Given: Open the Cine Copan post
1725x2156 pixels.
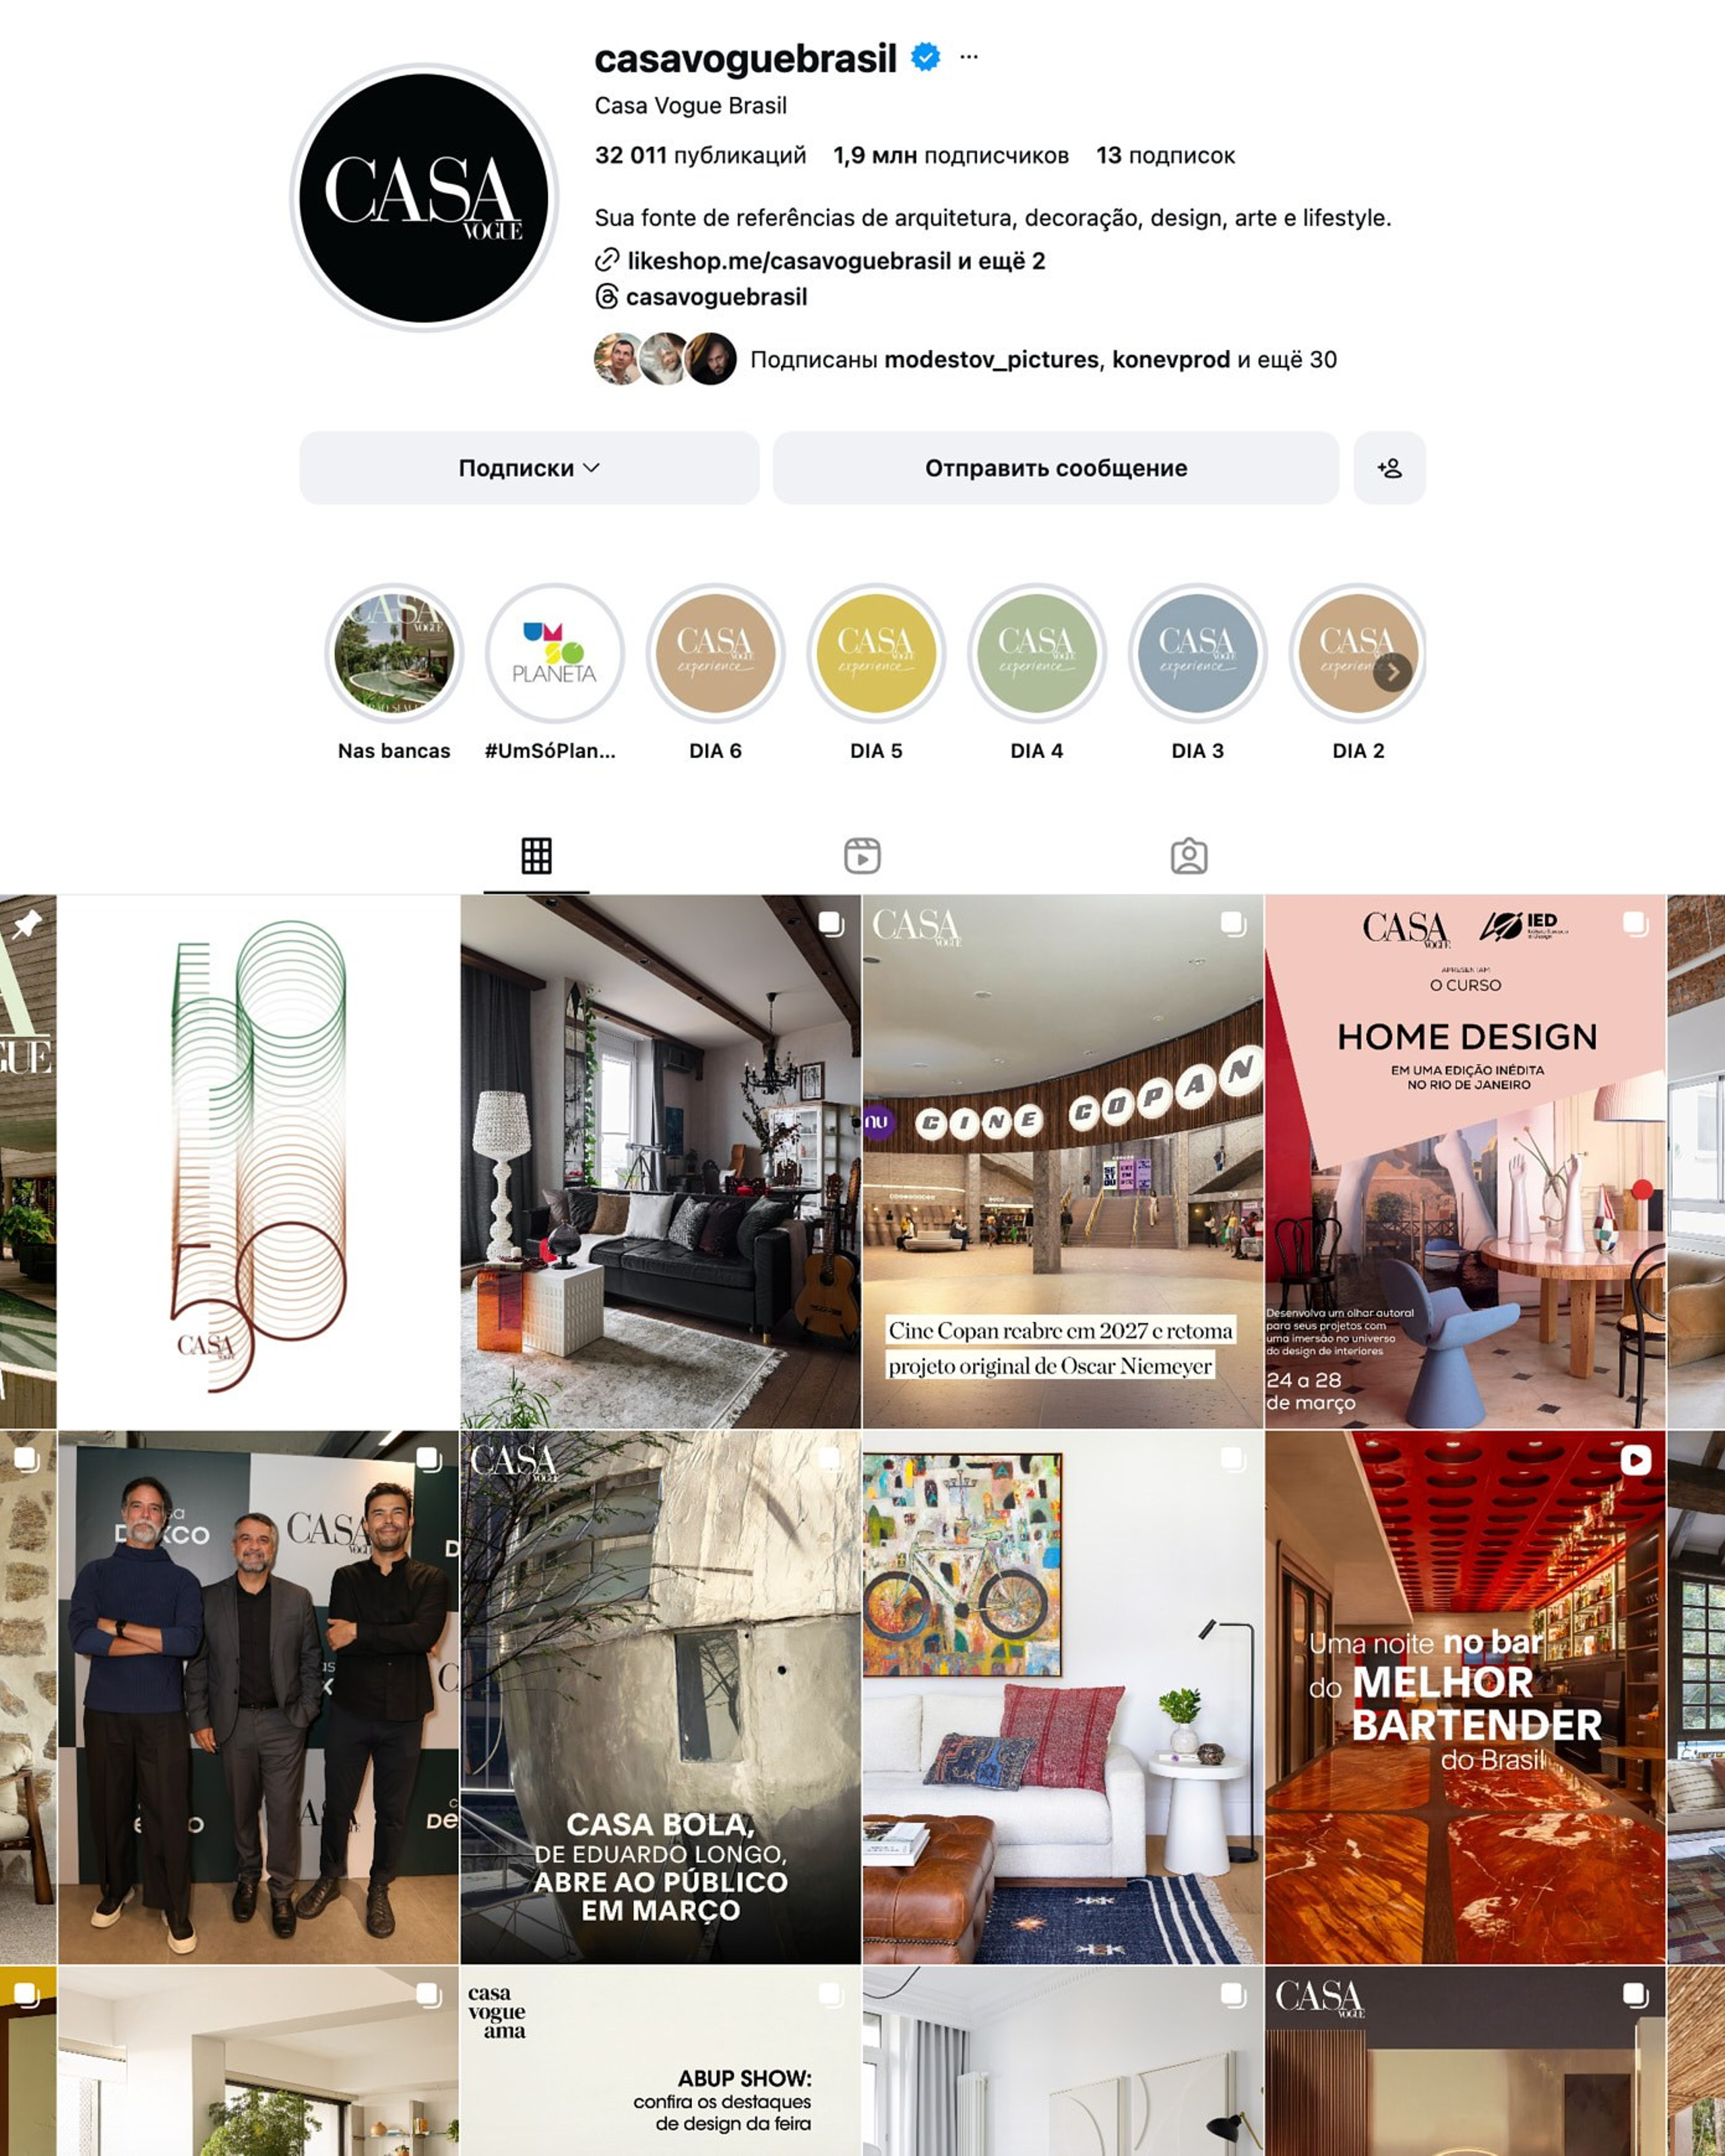Looking at the screenshot, I should point(1063,1161).
